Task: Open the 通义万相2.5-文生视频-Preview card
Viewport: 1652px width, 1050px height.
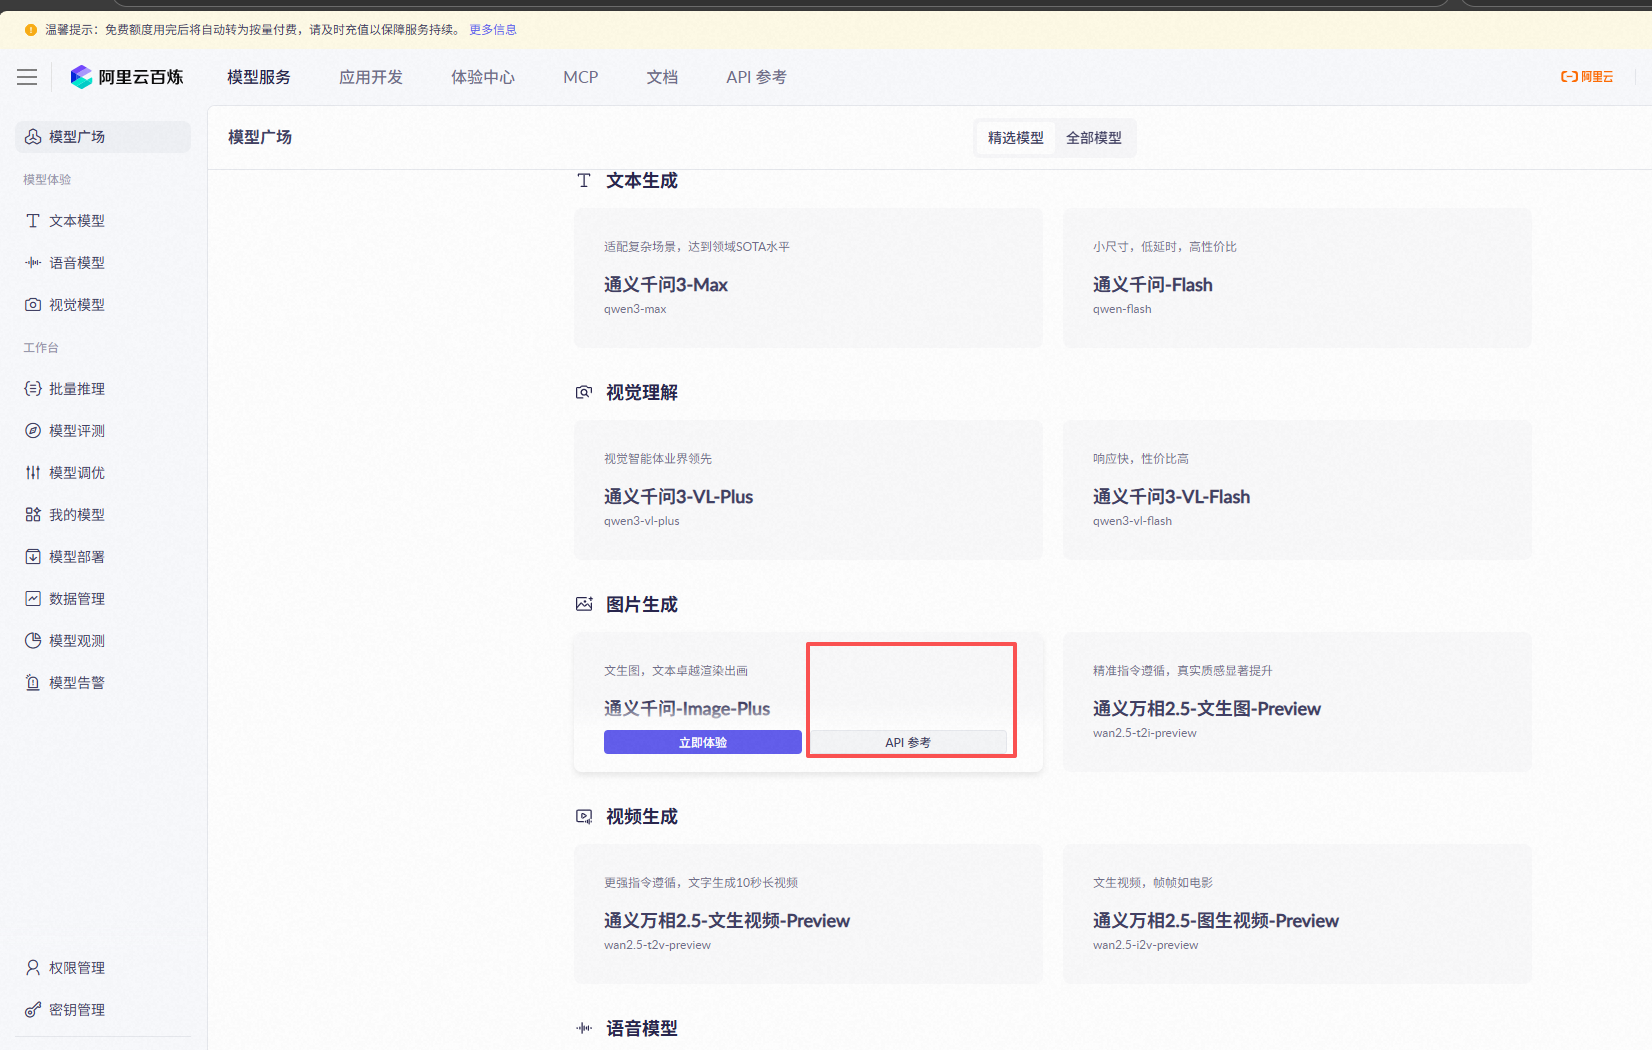Action: pos(808,914)
